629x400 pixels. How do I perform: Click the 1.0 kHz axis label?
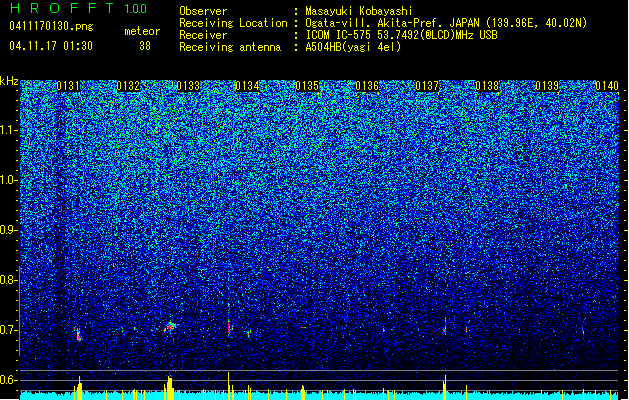tap(8, 180)
